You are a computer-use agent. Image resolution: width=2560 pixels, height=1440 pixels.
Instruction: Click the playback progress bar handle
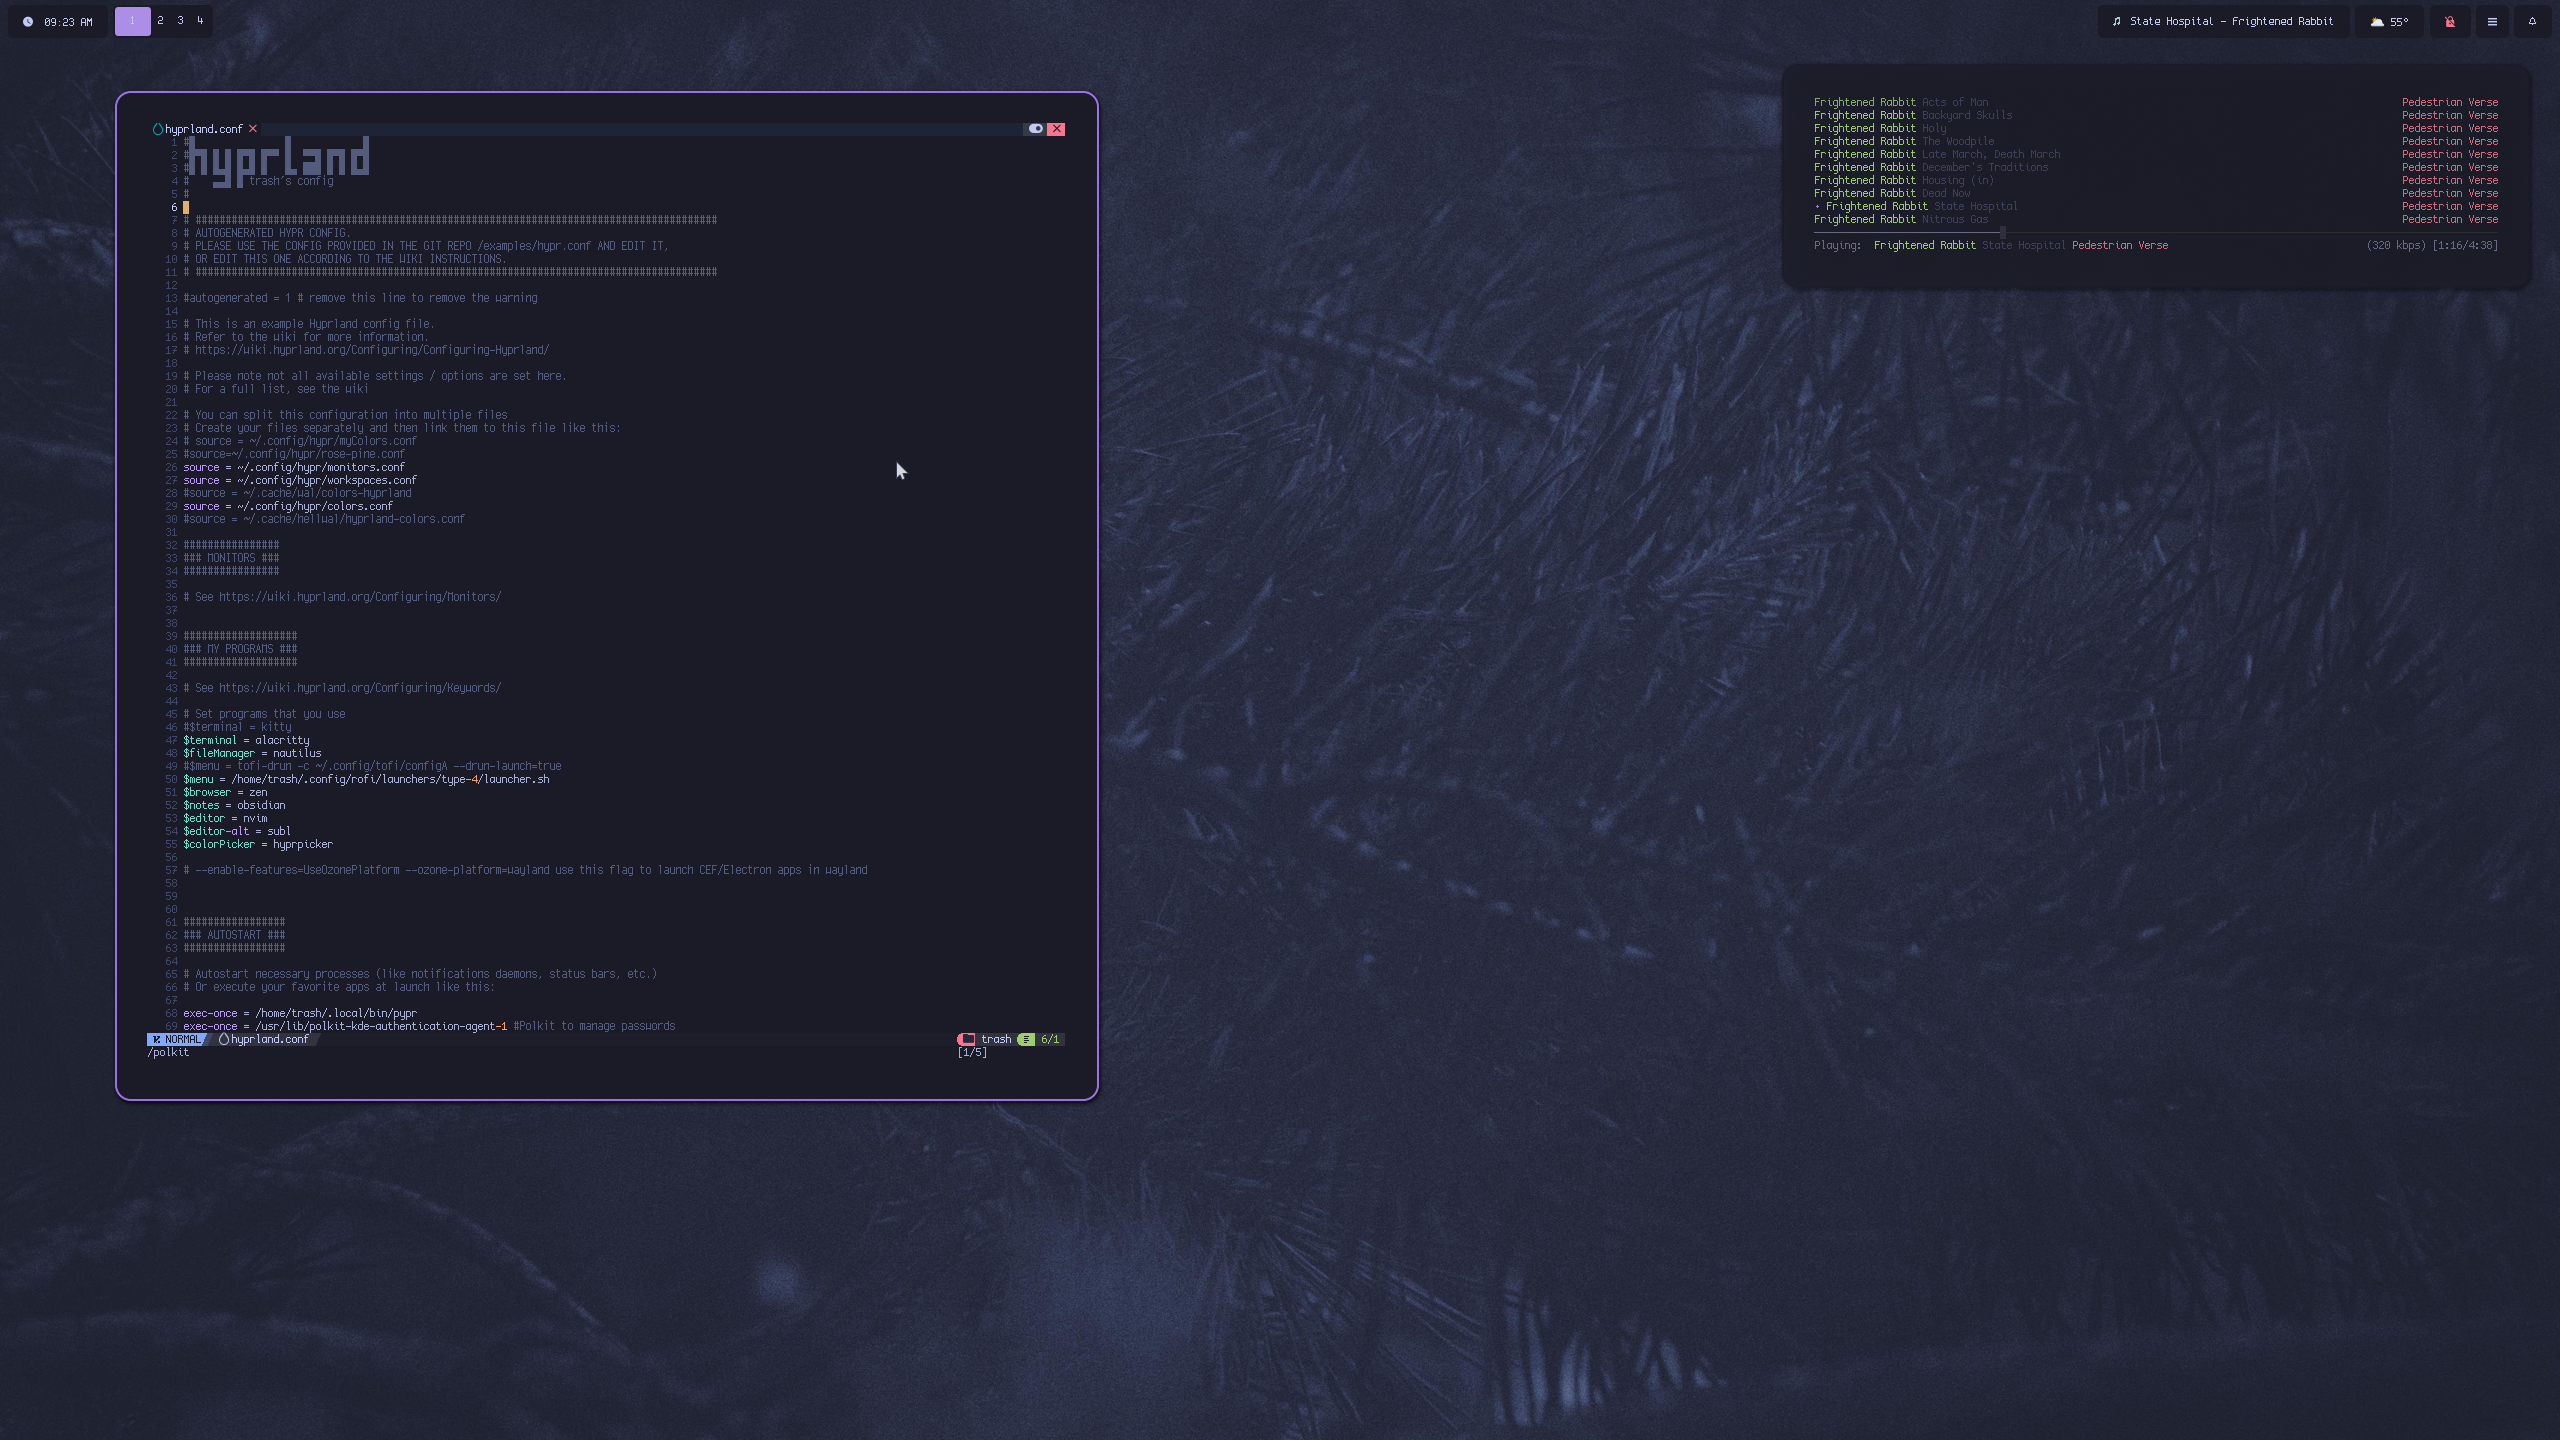(x=2002, y=232)
